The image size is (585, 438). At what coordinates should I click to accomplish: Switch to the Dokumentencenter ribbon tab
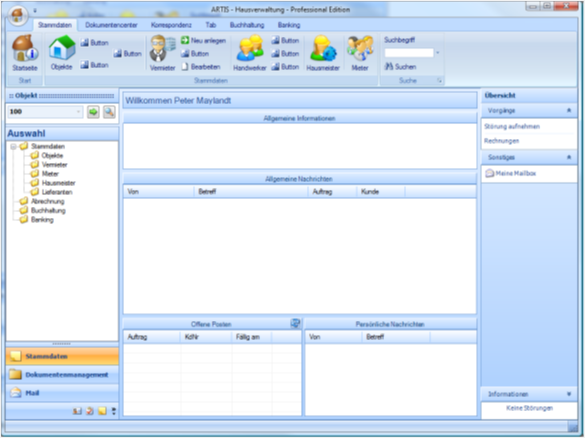111,25
